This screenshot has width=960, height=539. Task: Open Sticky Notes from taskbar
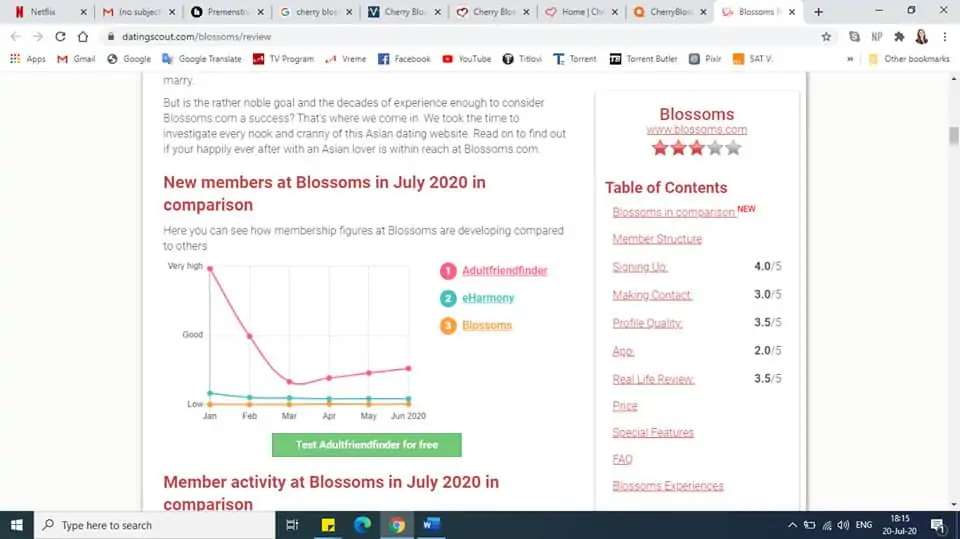(x=328, y=525)
